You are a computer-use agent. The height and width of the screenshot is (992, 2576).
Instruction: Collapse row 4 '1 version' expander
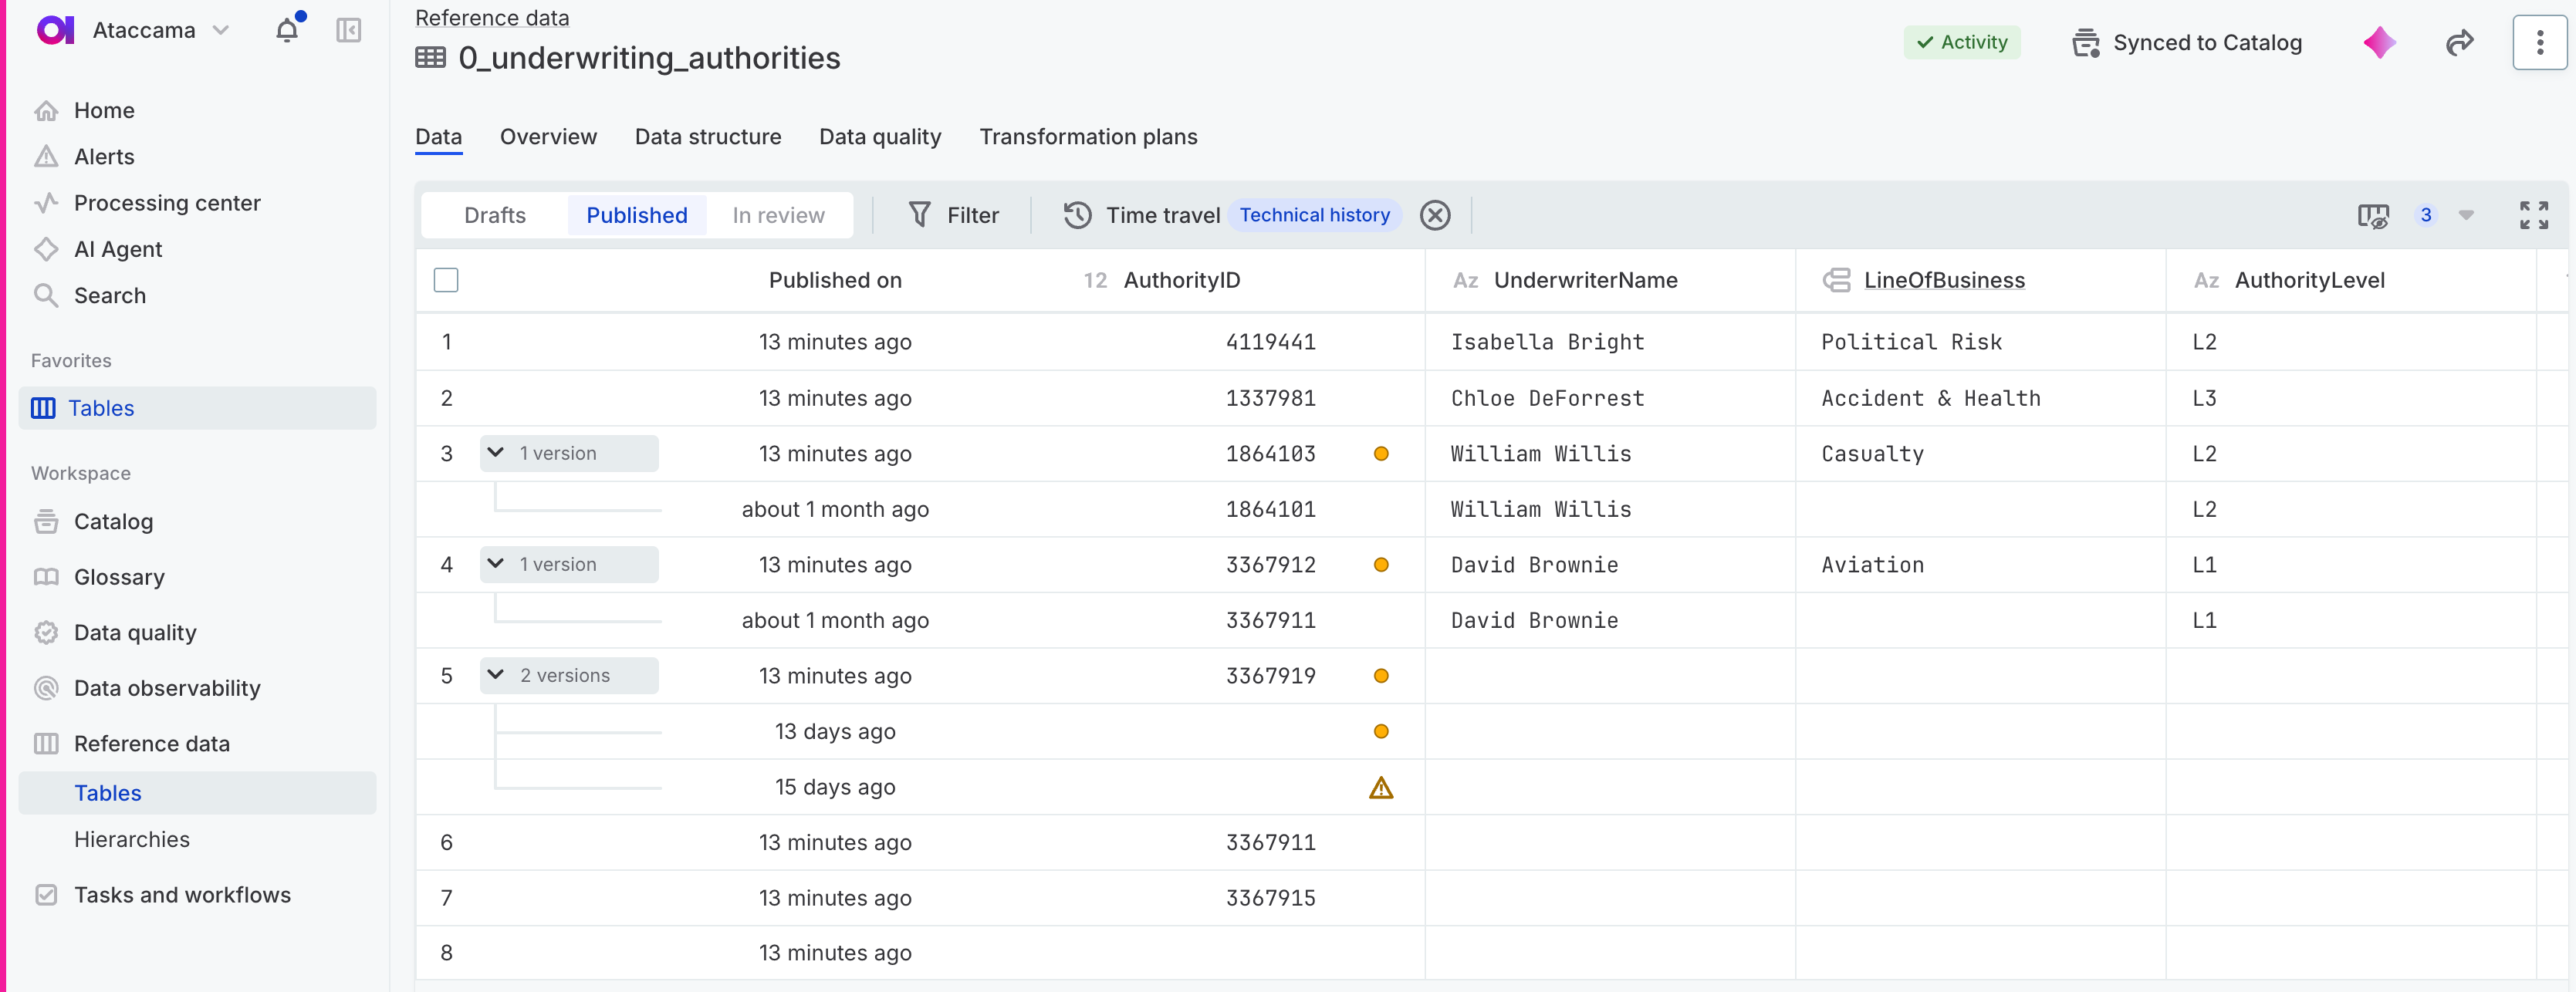click(569, 565)
